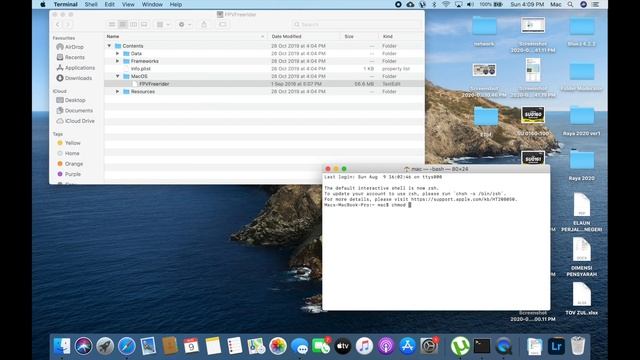Collapse the Contents folder disclosure triangle
This screenshot has height=360, width=640.
[109, 46]
